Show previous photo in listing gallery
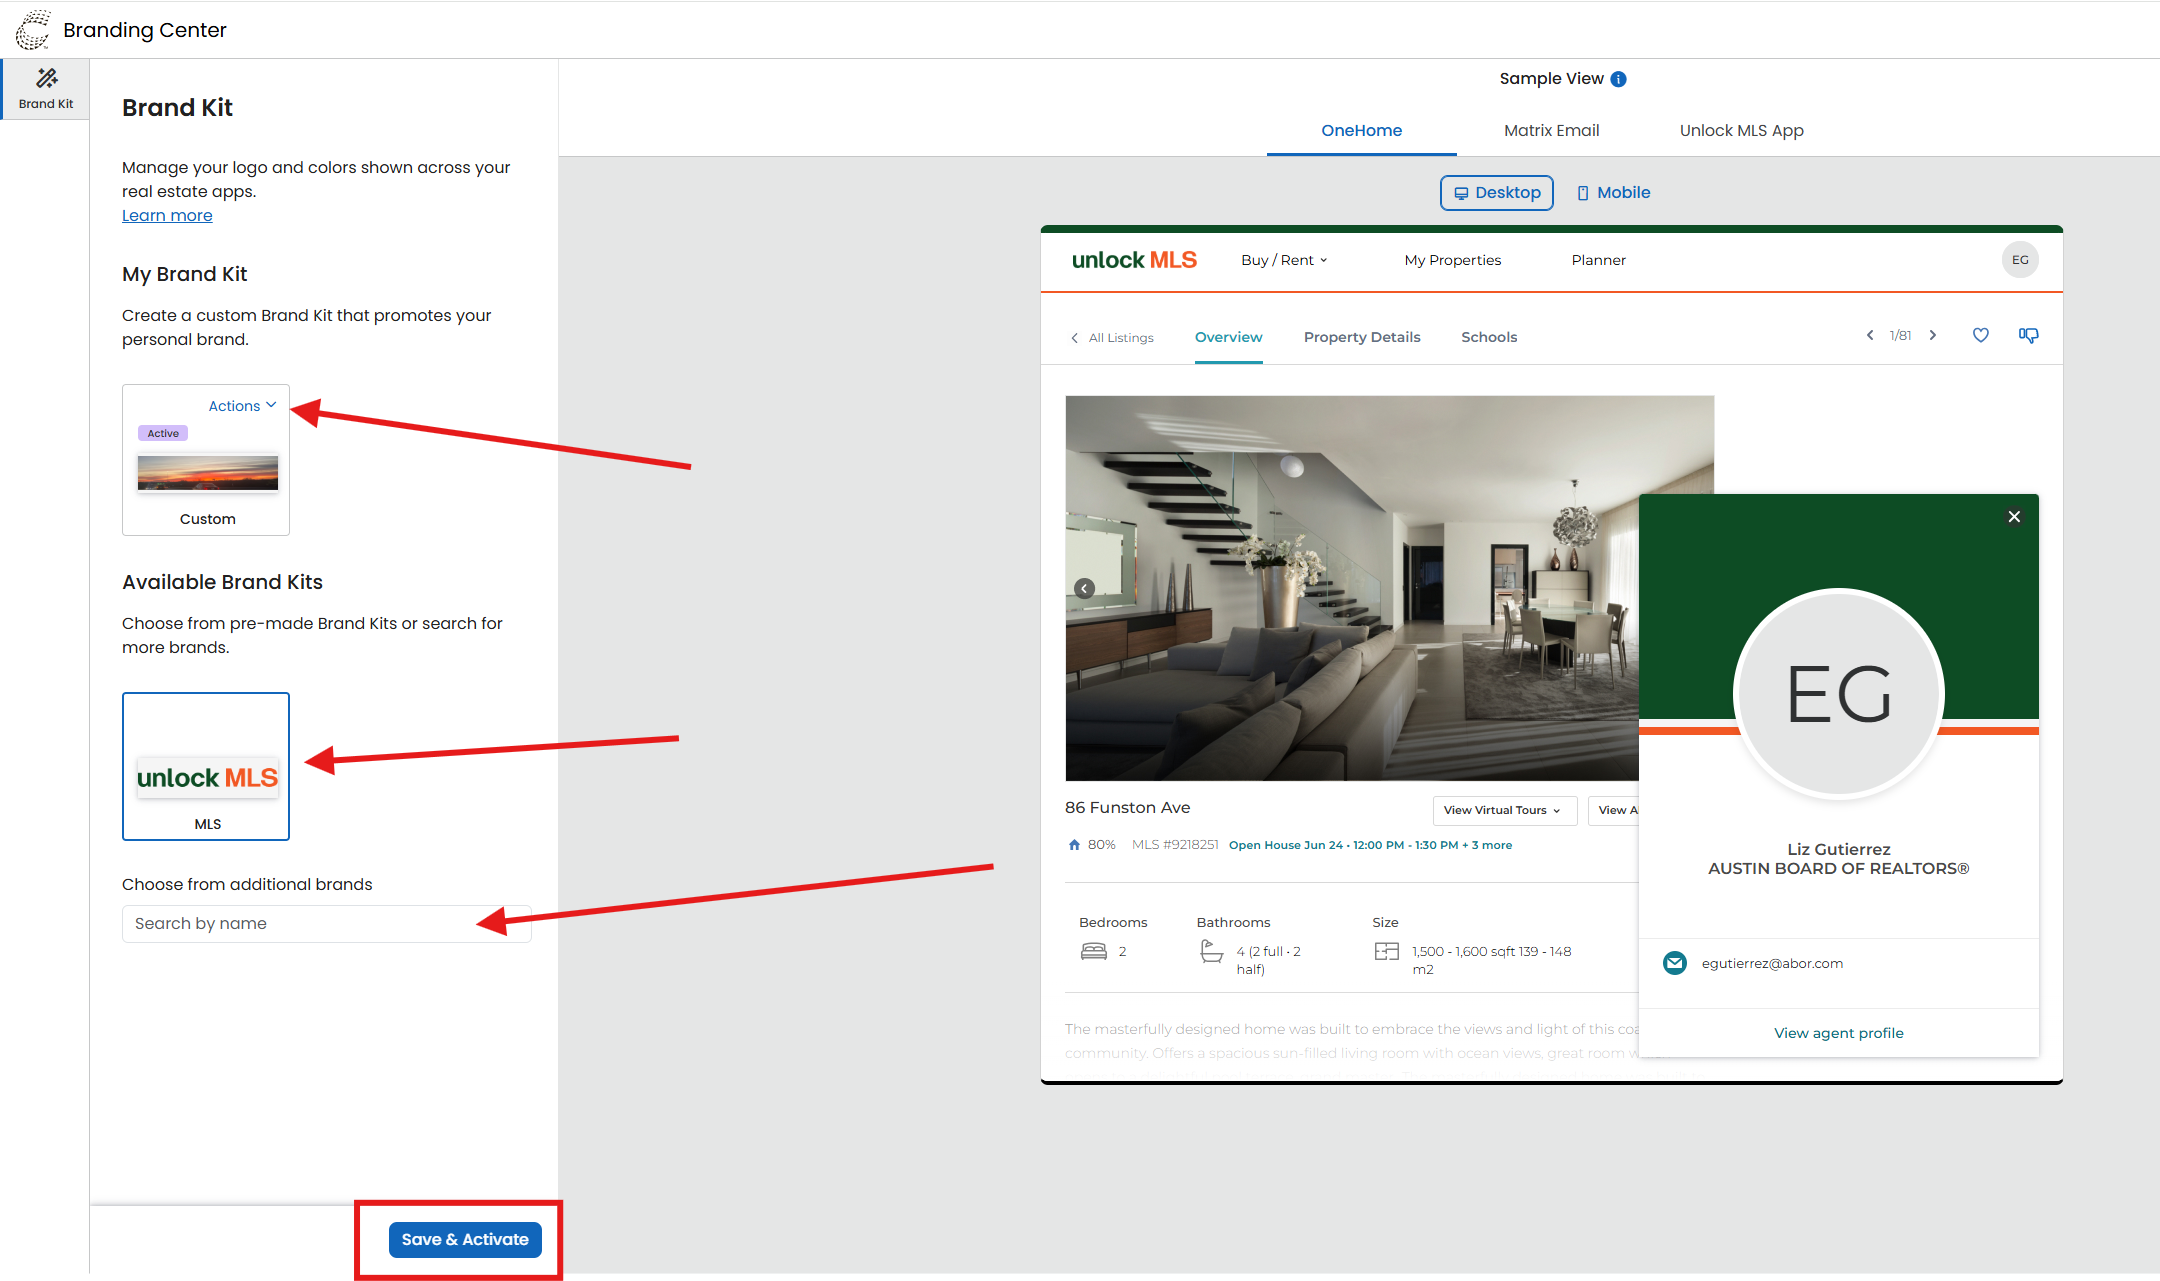 [1085, 588]
